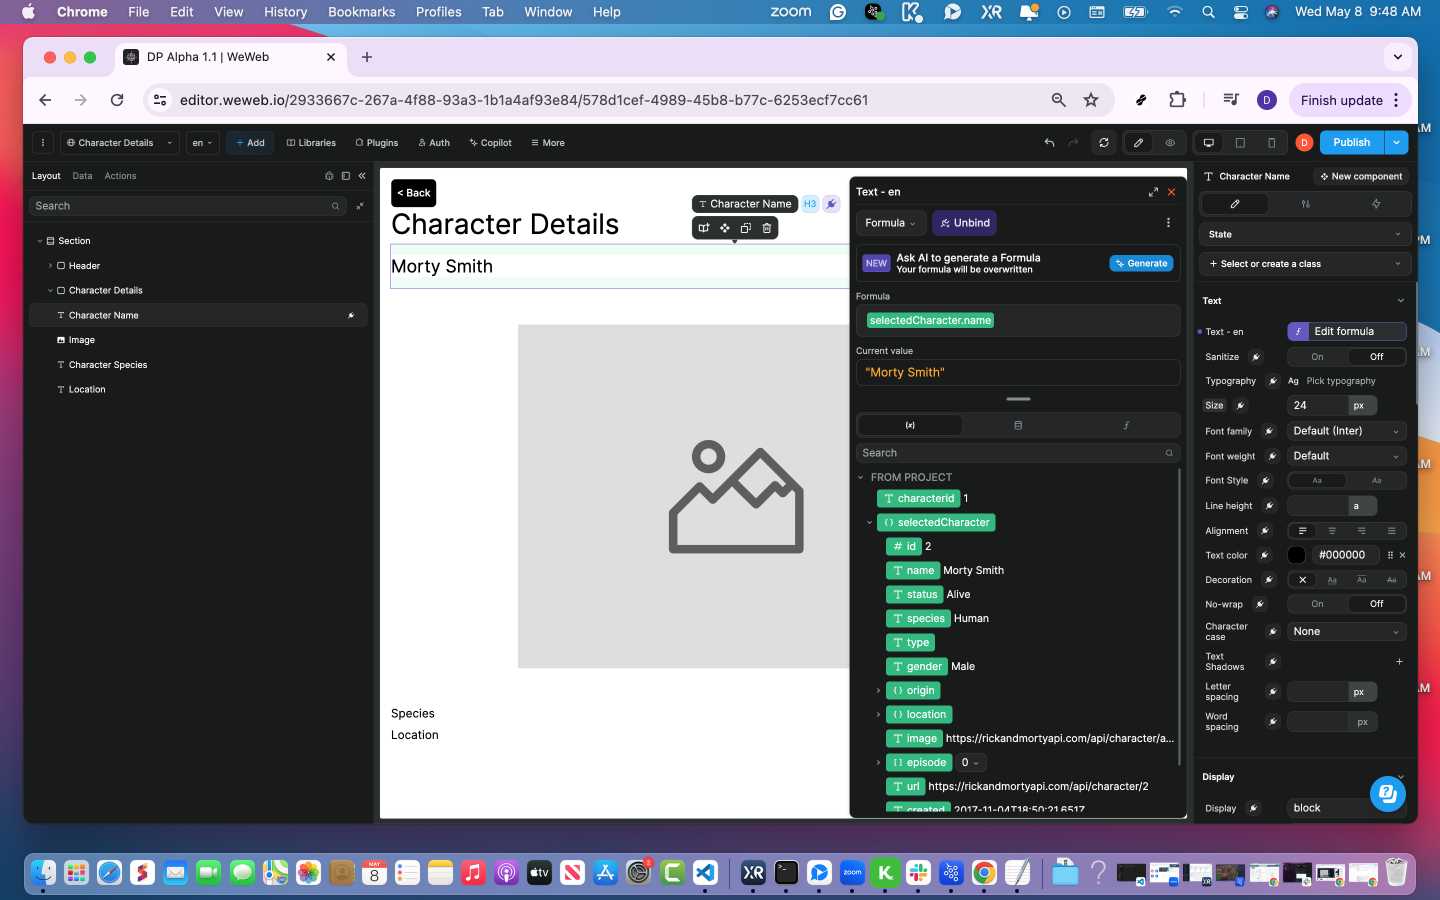1440x900 pixels.
Task: Click the Add element button
Action: (250, 143)
